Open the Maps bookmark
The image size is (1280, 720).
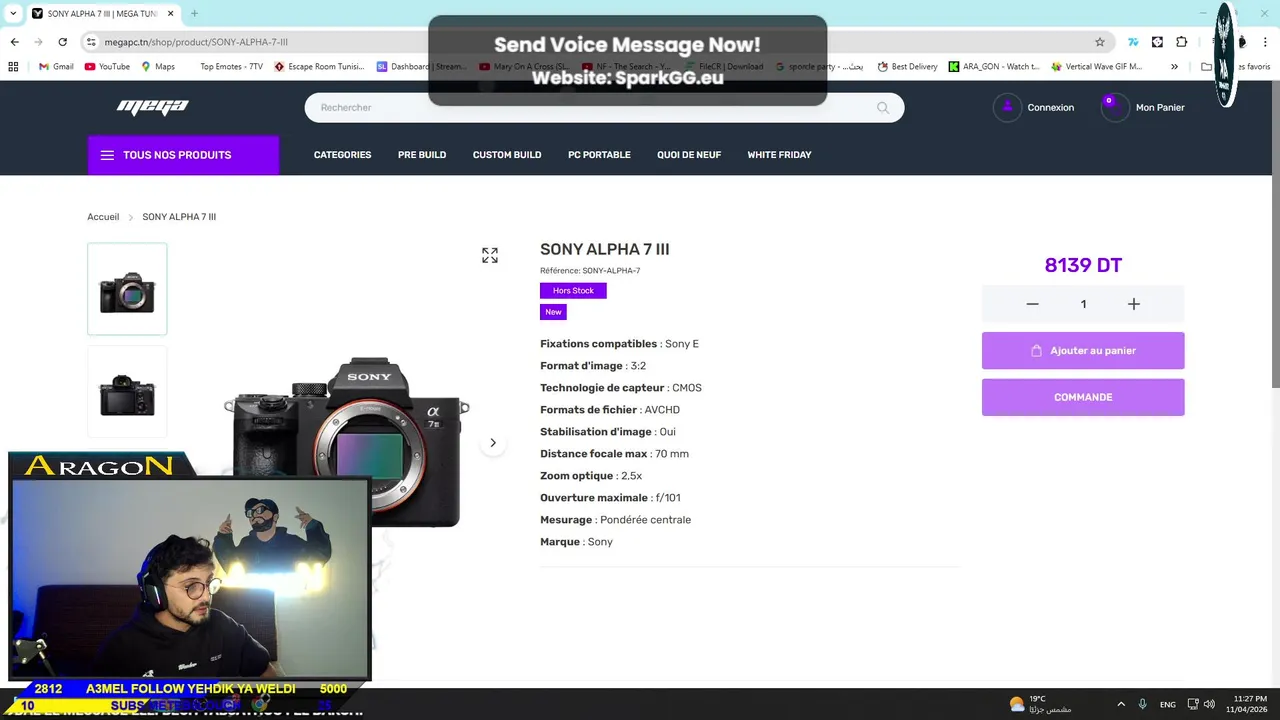158,67
